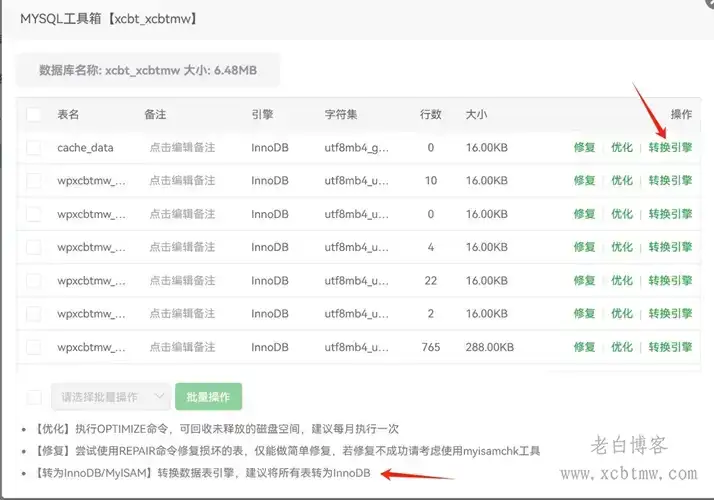The height and width of the screenshot is (500, 714).
Task: Optimize (优化) the wpxcbtmw table with 4 rows
Action: click(x=622, y=247)
